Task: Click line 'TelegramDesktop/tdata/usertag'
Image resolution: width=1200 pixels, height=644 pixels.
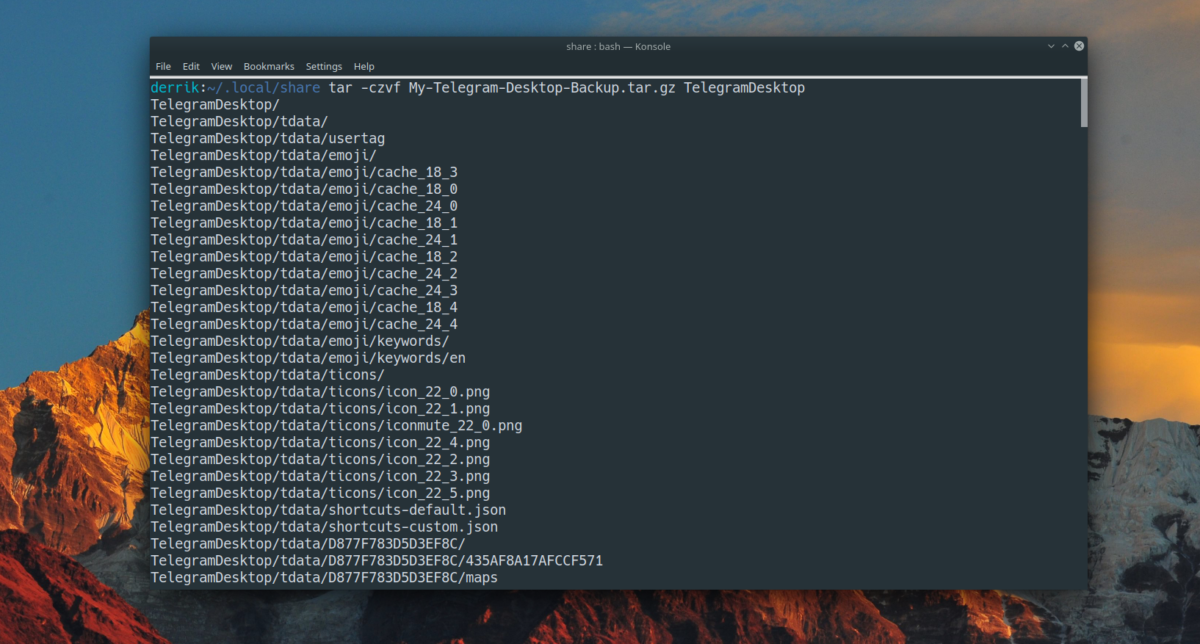Action: pyautogui.click(x=268, y=138)
